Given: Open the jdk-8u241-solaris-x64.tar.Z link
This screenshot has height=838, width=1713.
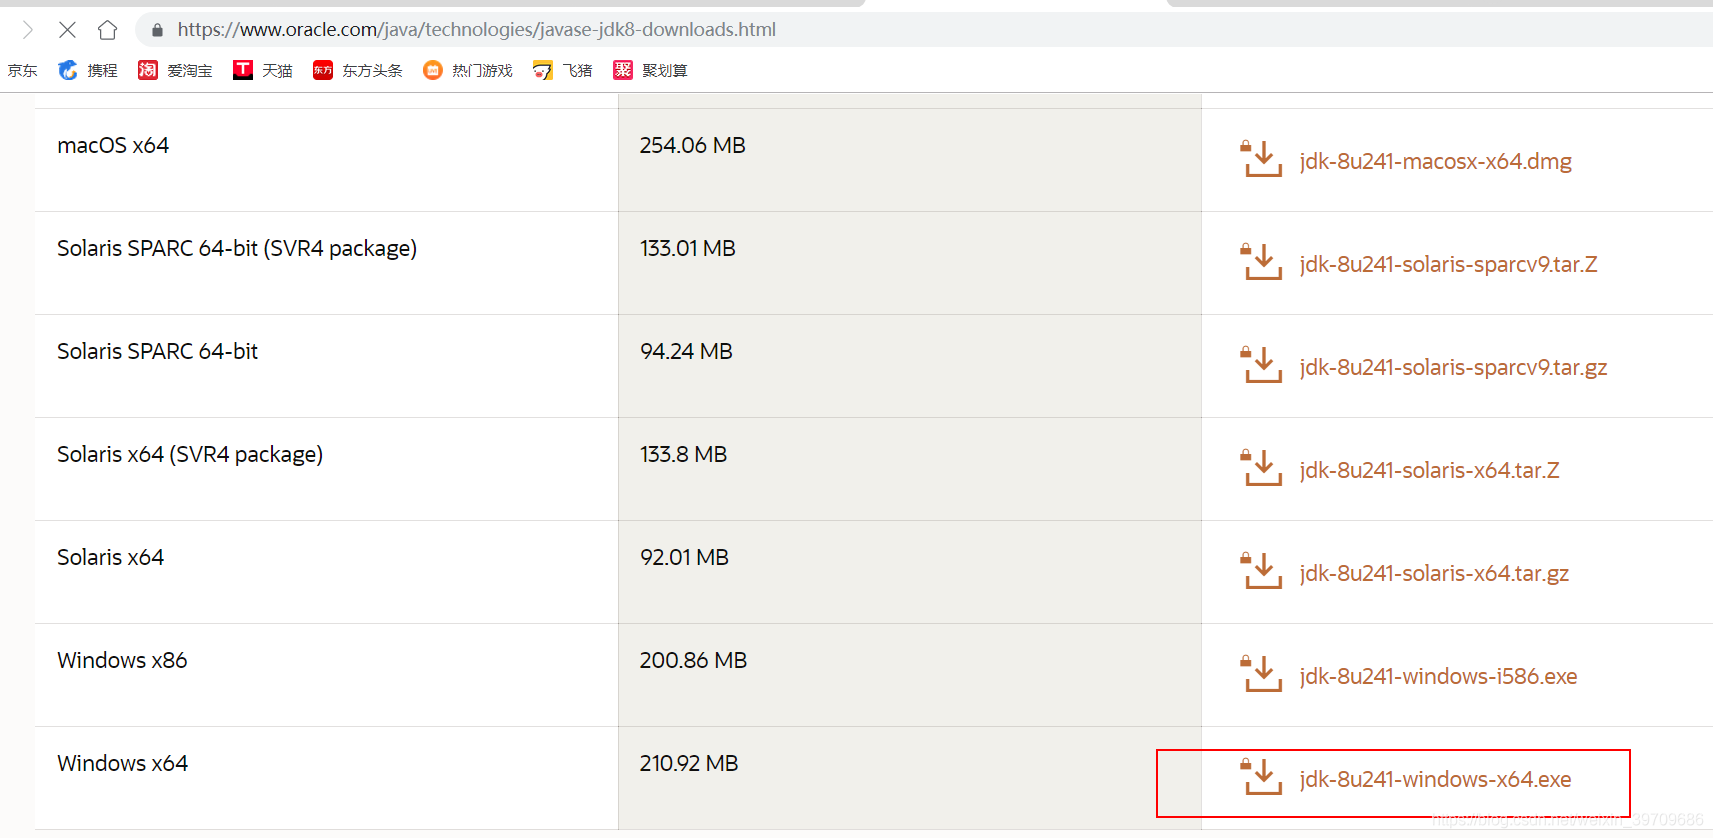Looking at the screenshot, I should click(1429, 471).
